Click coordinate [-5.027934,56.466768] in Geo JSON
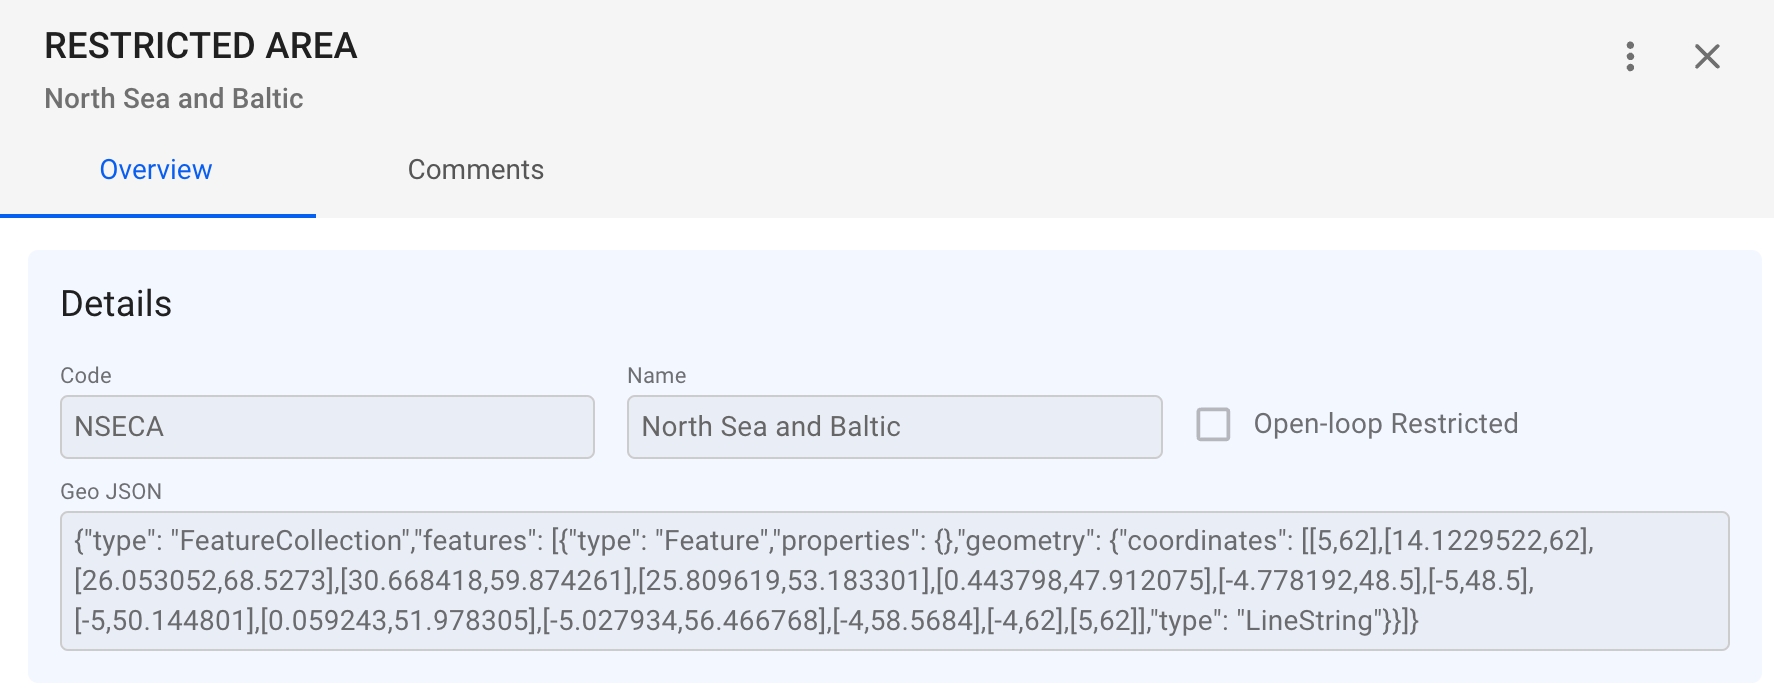Screen dimensions: 1774x692 click(x=685, y=621)
